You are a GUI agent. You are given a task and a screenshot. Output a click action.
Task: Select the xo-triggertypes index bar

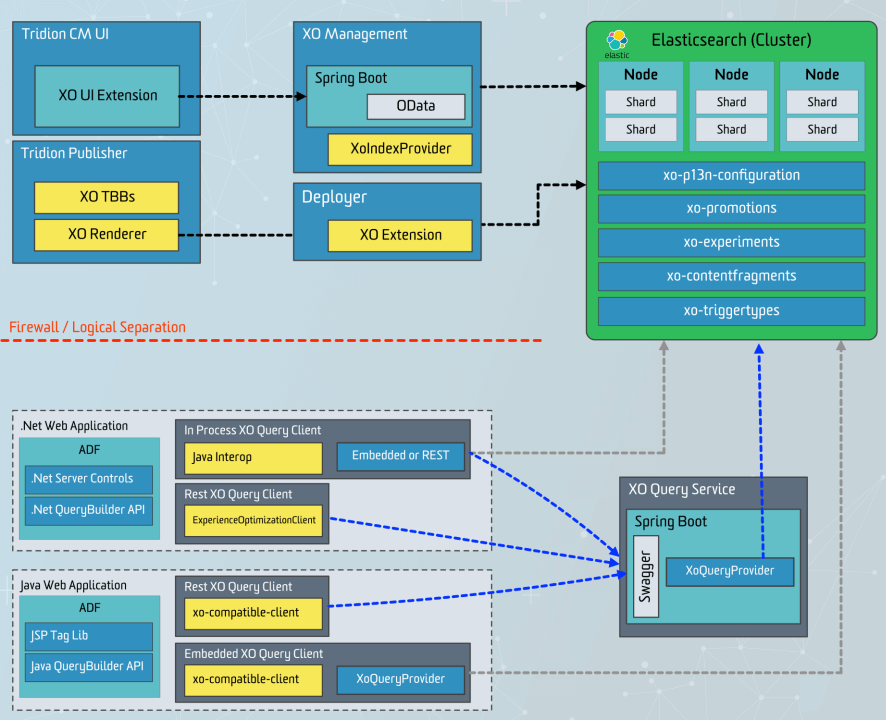[731, 311]
